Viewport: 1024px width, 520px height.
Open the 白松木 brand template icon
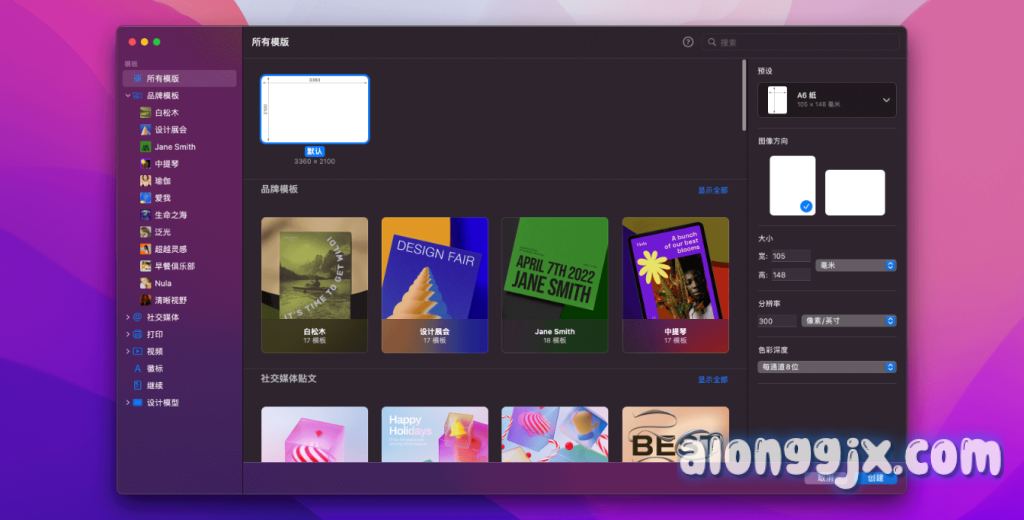click(146, 112)
